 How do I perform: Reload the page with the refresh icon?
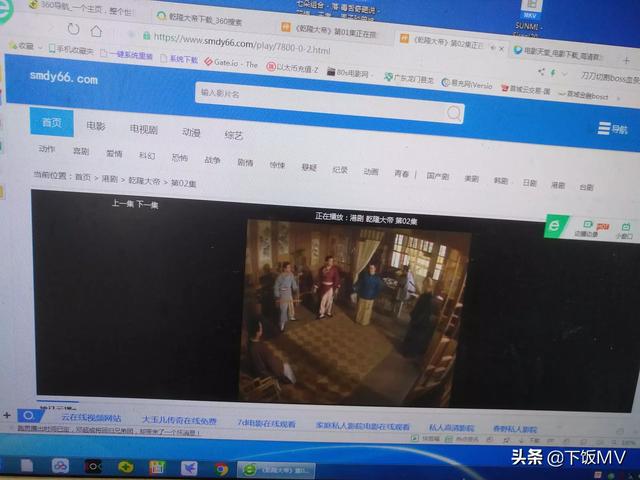click(x=73, y=29)
